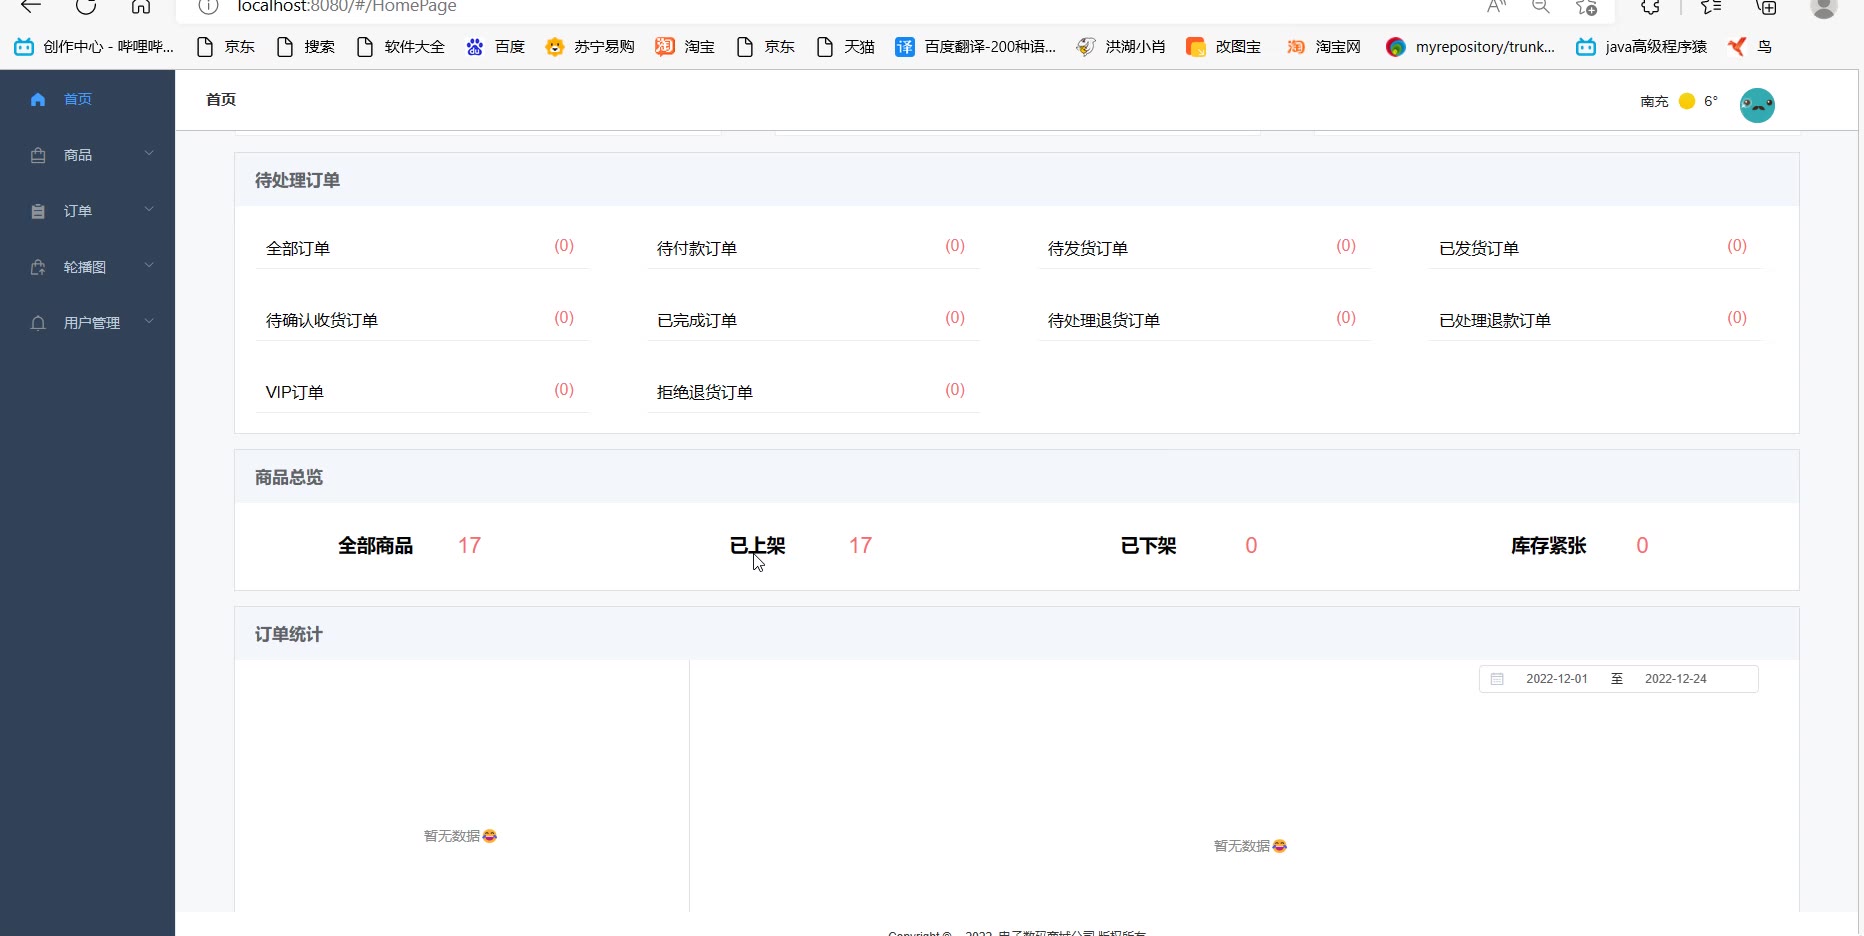This screenshot has width=1864, height=936.
Task: Click the browser address bar URL
Action: click(347, 7)
